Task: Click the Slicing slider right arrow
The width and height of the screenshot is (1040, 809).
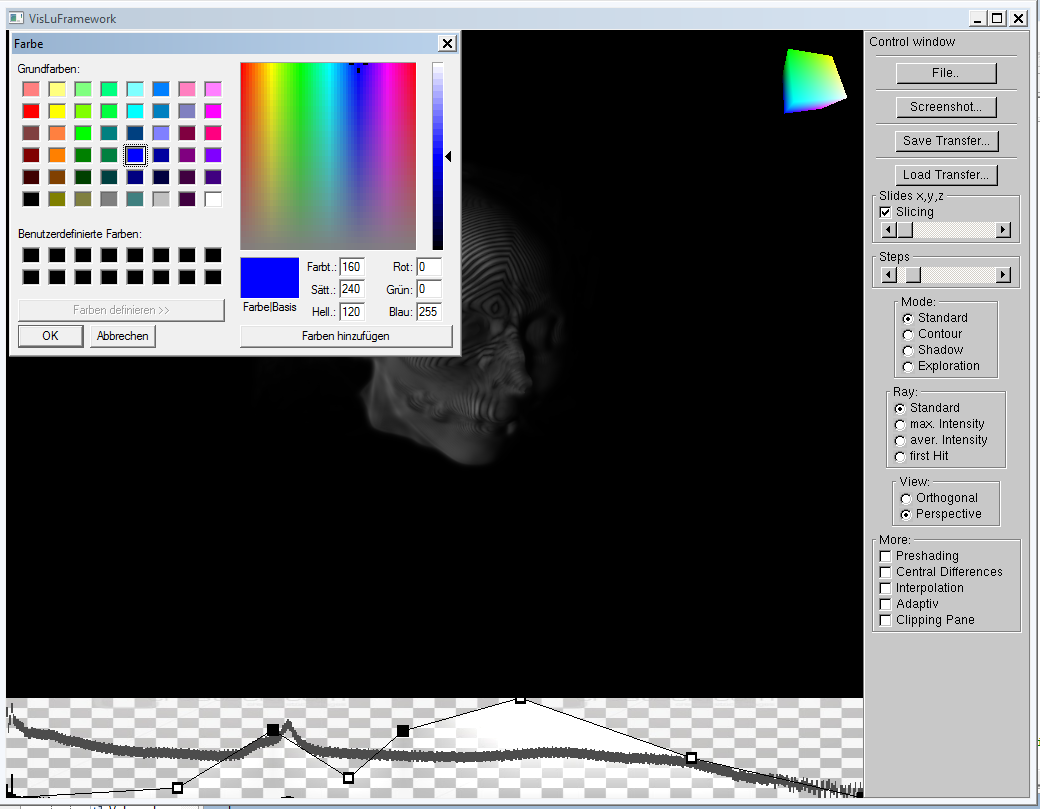Action: click(x=1003, y=229)
